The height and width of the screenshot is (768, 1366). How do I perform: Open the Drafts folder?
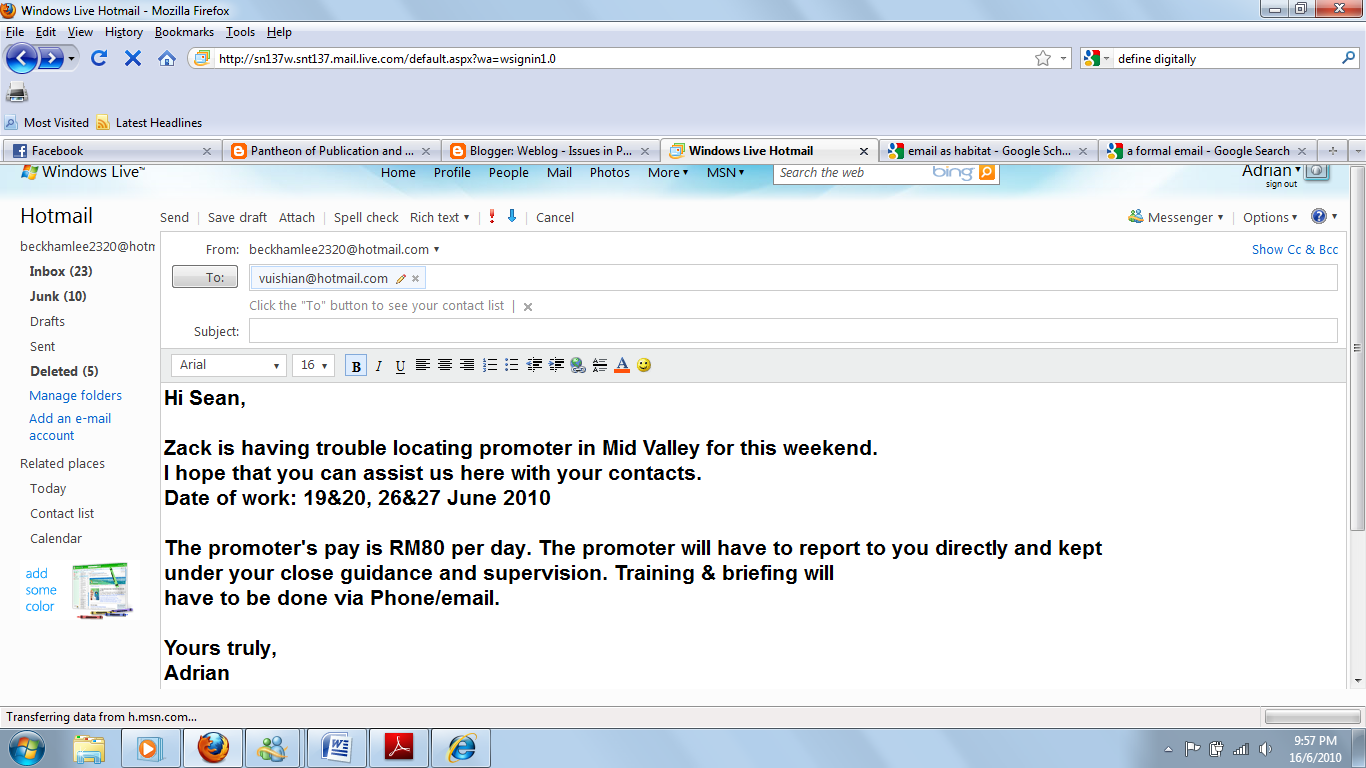click(x=47, y=321)
